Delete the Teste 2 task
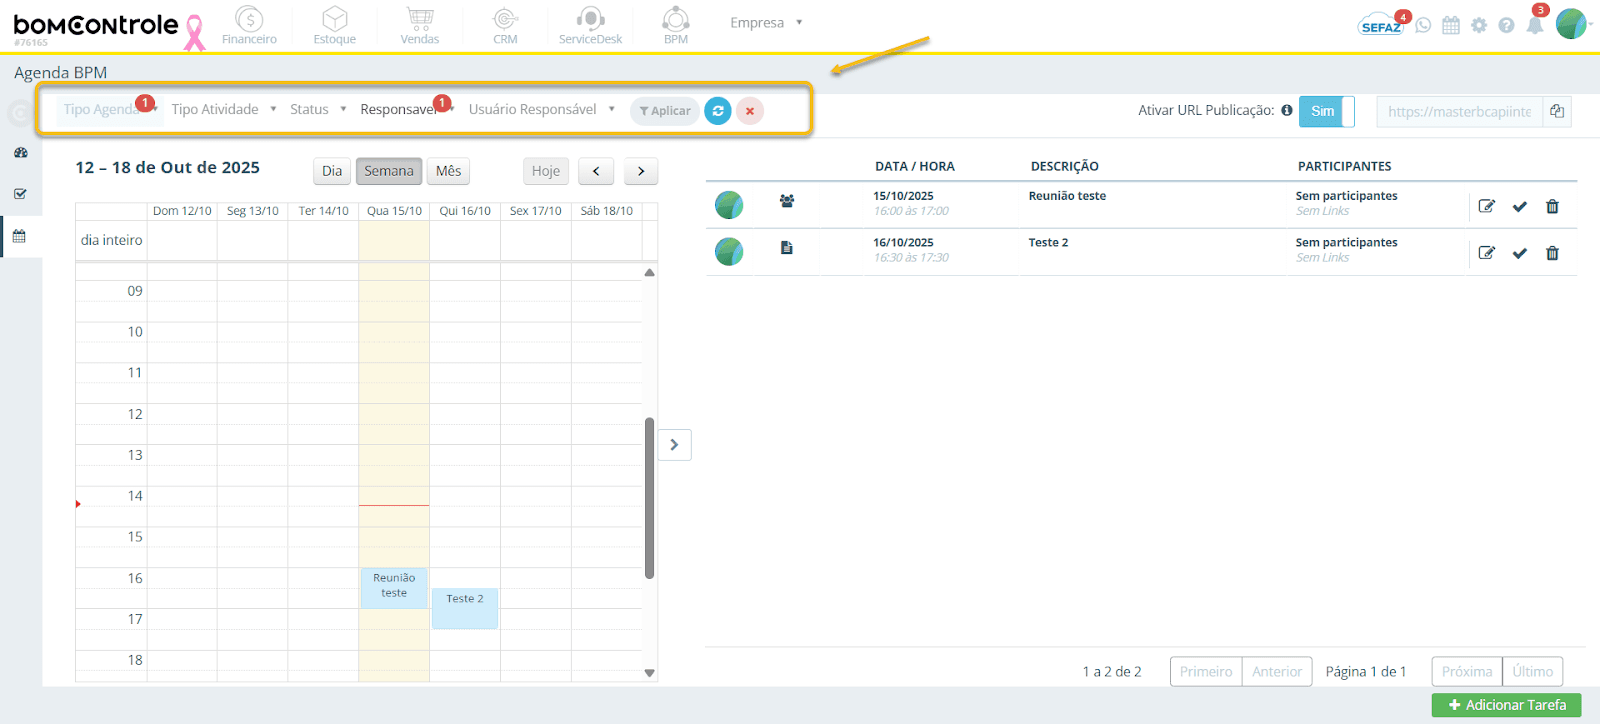 point(1552,253)
